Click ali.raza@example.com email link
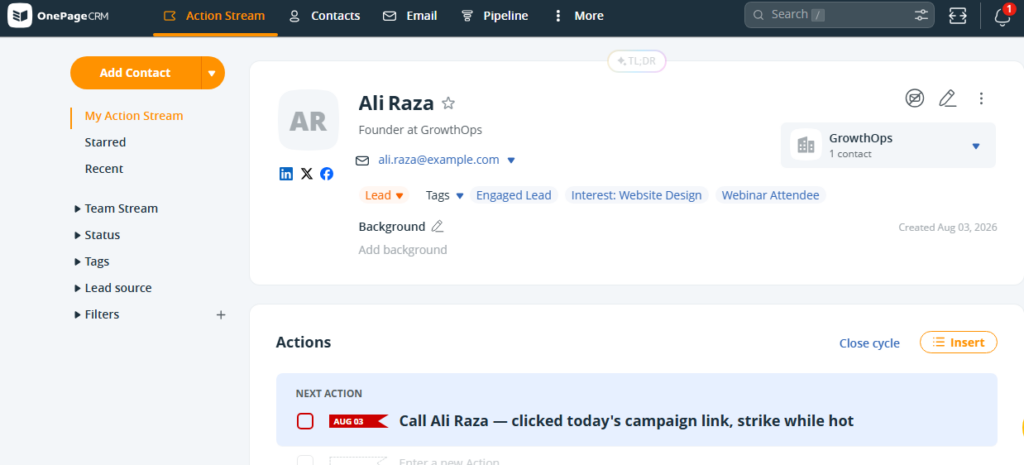Screen dimensions: 1024x465 pyautogui.click(x=439, y=160)
